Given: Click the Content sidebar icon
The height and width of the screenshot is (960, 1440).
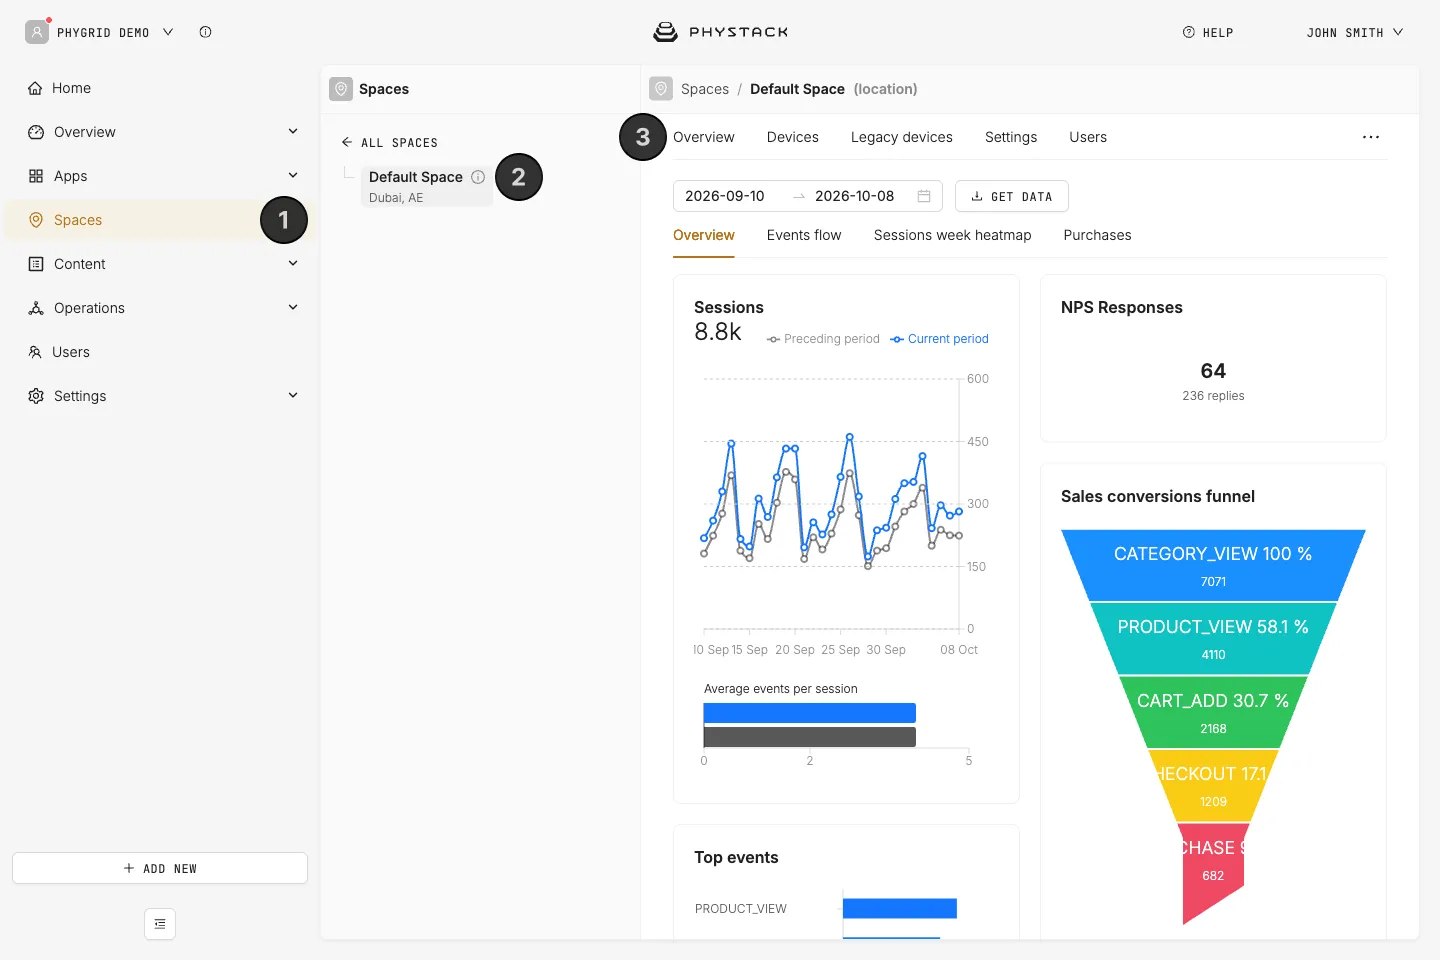Looking at the screenshot, I should [x=36, y=264].
